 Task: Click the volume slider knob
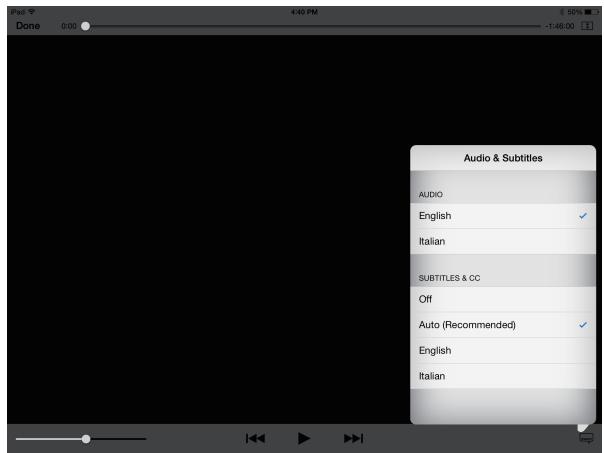[86, 439]
